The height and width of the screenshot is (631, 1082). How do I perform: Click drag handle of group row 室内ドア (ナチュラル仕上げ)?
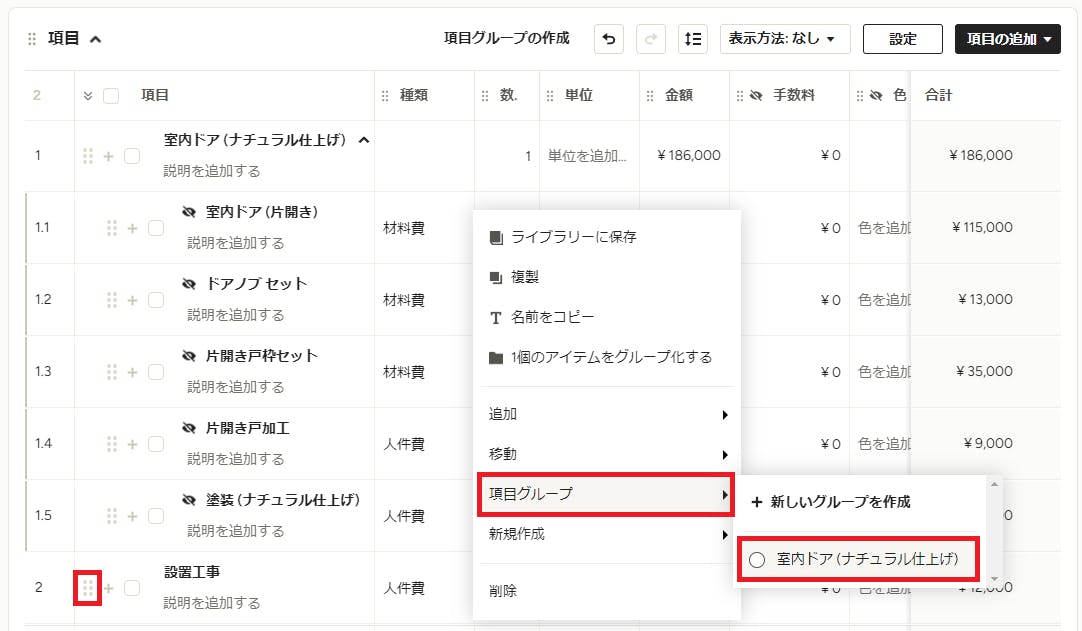click(x=88, y=156)
